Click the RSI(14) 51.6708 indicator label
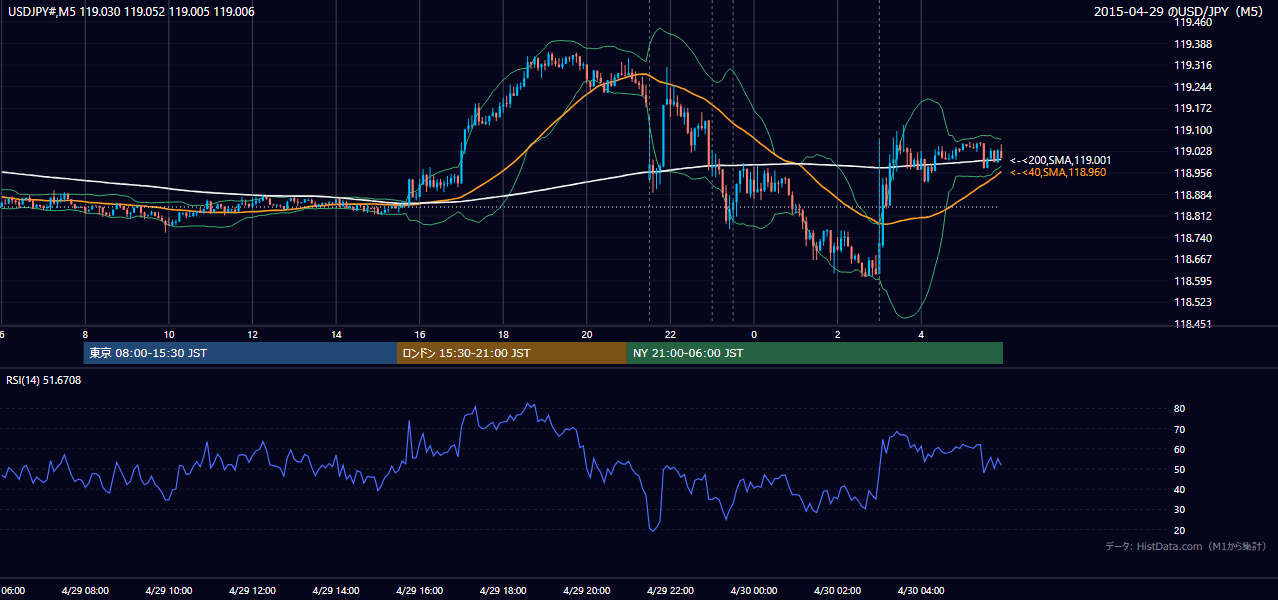The width and height of the screenshot is (1278, 600). [x=44, y=380]
